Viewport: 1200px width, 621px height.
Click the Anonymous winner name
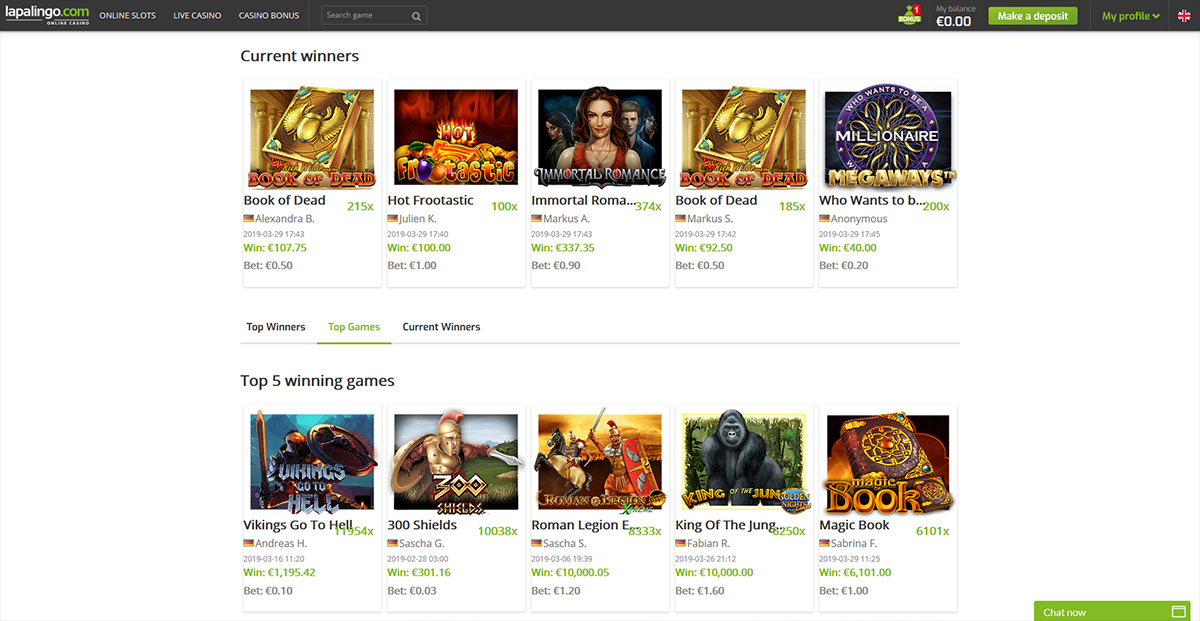point(859,219)
